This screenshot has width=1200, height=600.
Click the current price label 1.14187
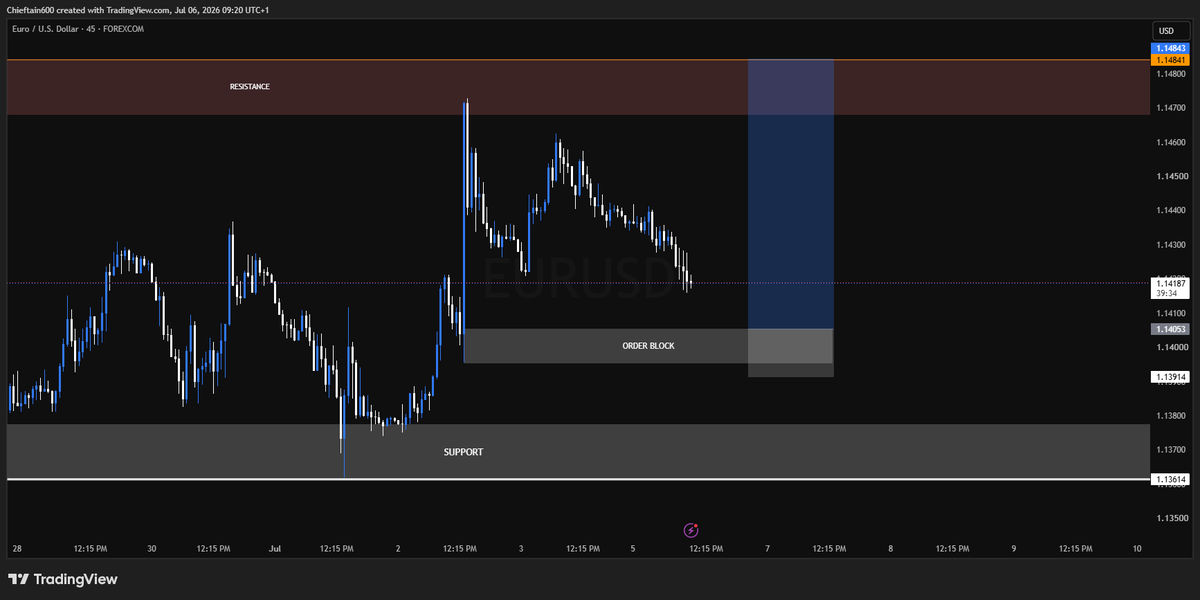(x=1171, y=284)
